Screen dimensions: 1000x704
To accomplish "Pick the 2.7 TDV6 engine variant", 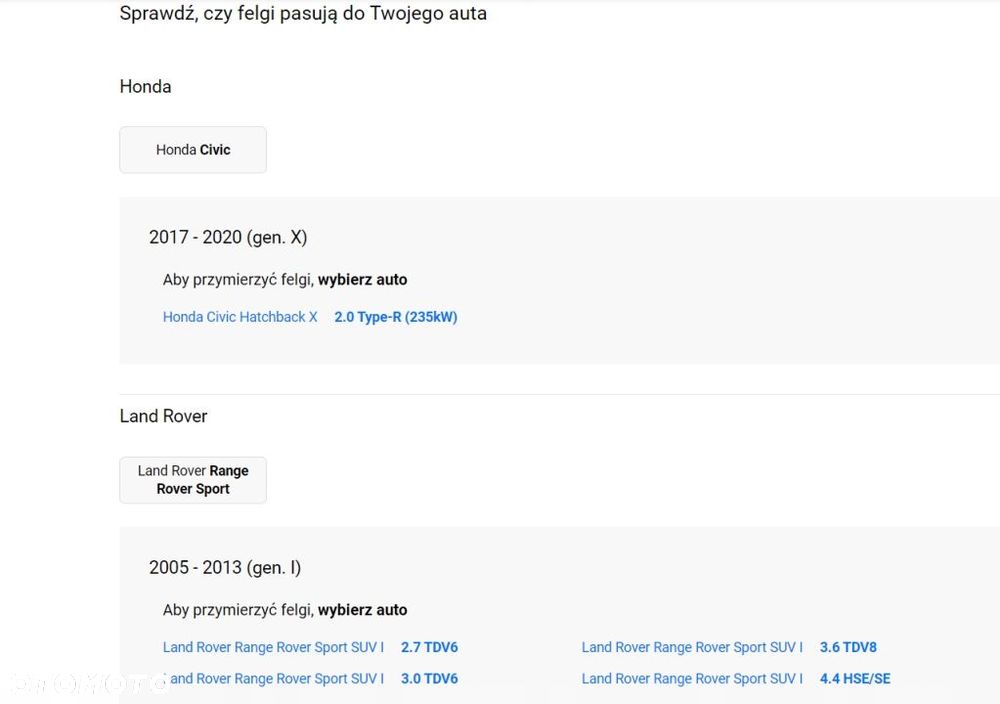I will point(429,647).
